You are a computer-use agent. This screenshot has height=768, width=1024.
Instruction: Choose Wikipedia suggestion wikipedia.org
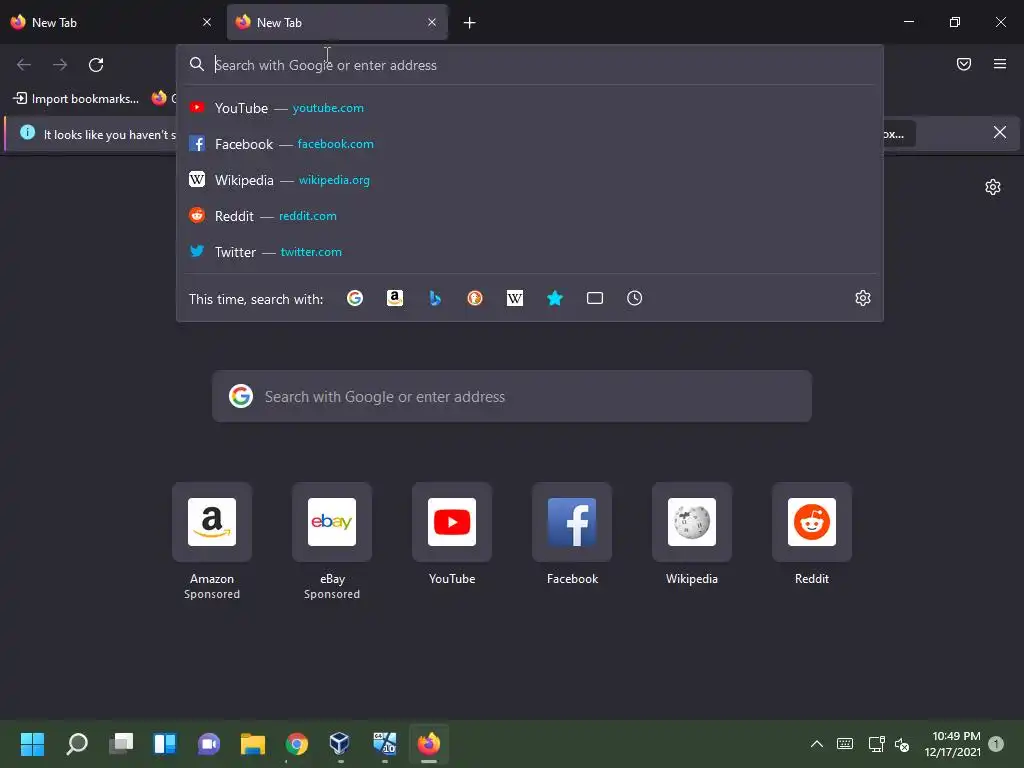click(530, 180)
